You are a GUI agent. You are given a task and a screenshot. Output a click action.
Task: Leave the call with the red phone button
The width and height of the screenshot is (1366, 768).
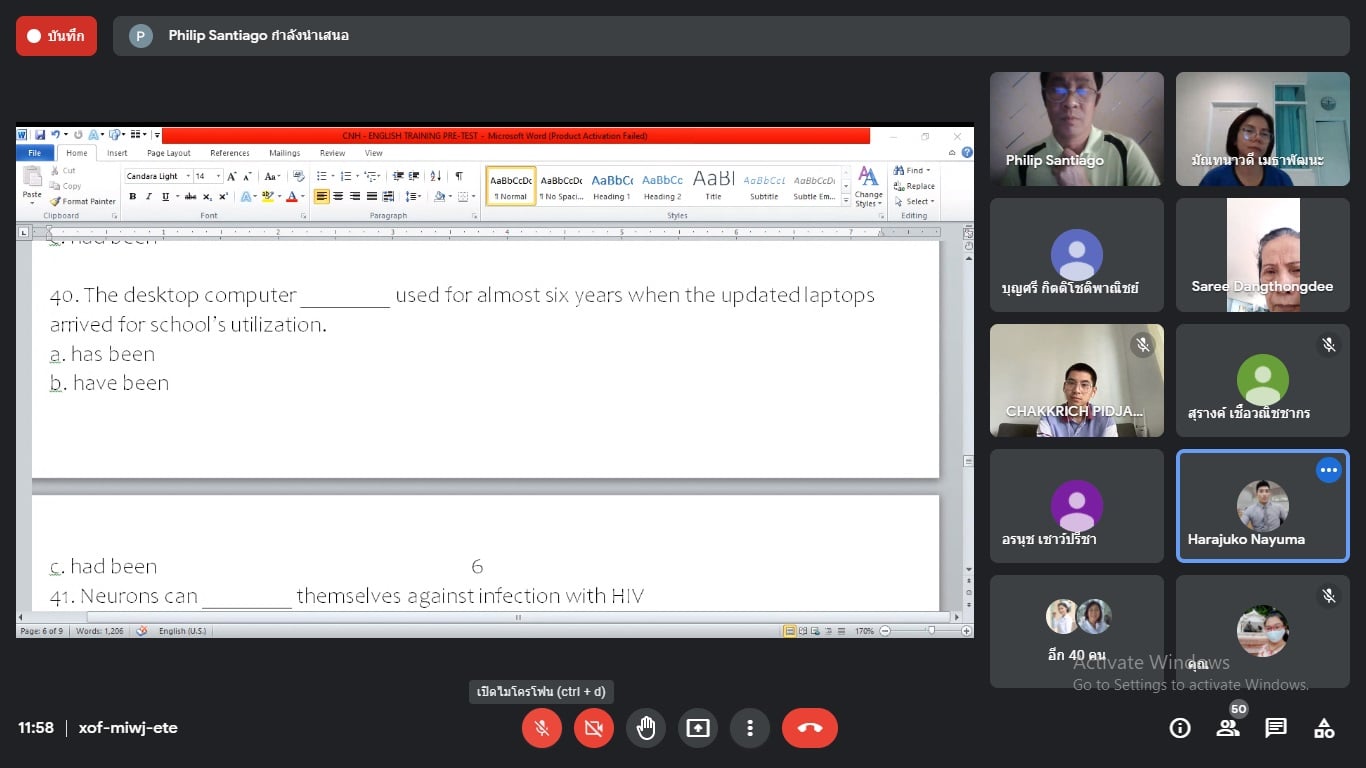[809, 728]
